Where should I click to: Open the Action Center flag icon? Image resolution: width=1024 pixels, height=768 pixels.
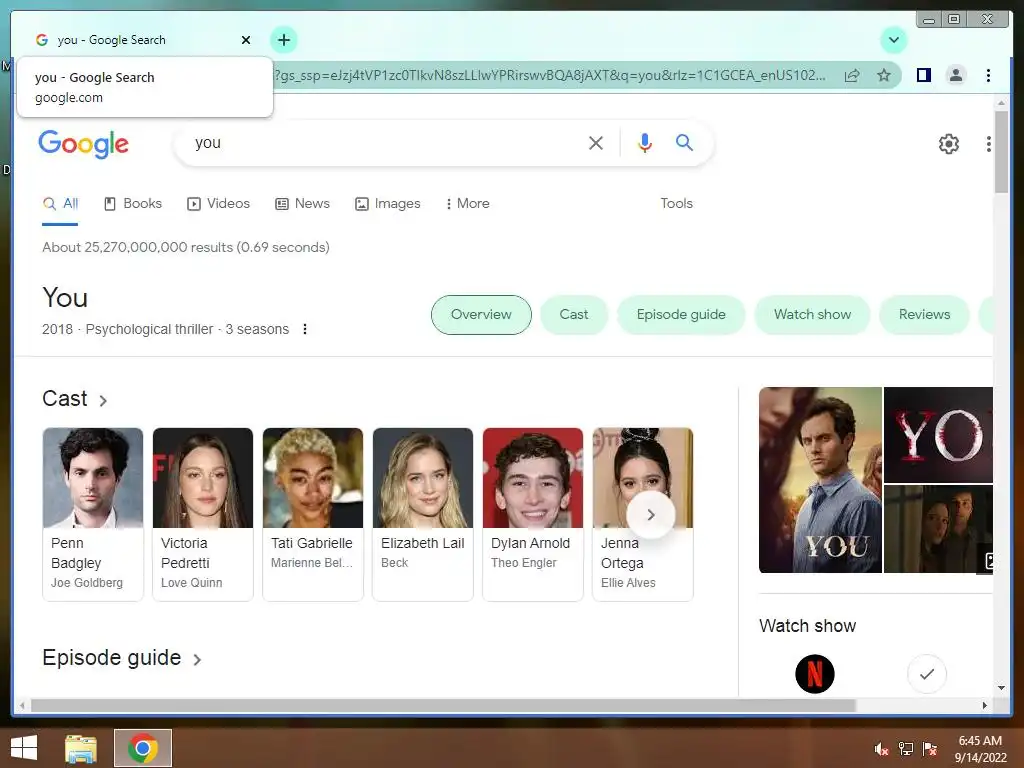[x=930, y=749]
